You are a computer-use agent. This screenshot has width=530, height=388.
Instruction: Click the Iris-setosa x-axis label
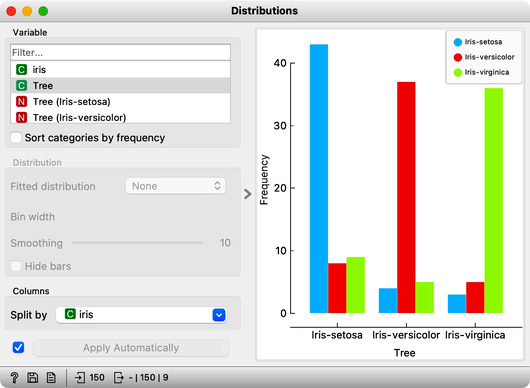point(337,335)
